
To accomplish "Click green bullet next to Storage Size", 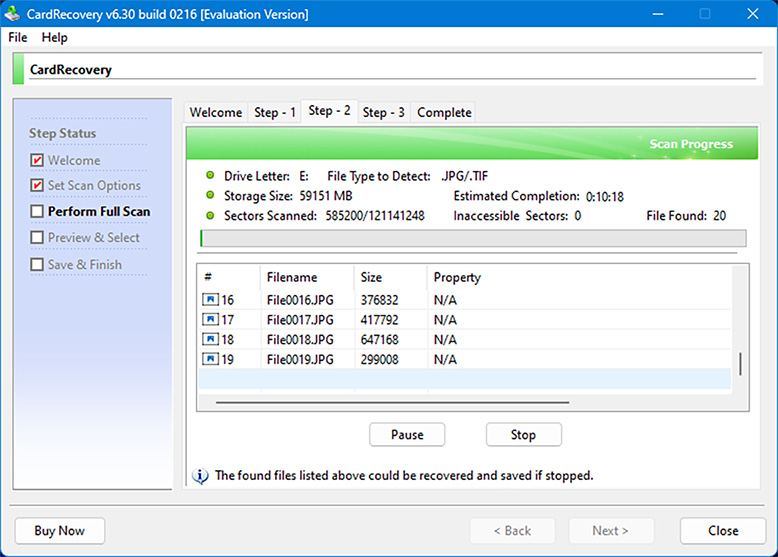I will pos(210,195).
